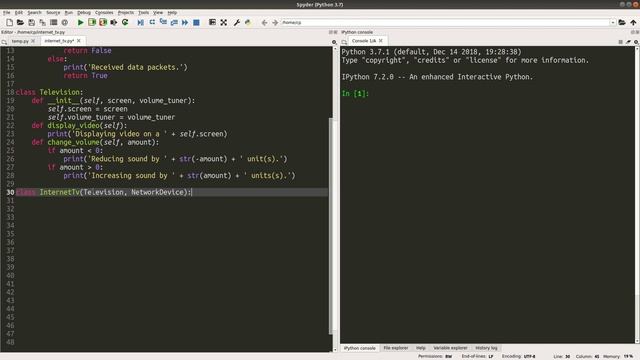Run the current selection or line
This screenshot has width=640, height=360.
[114, 22]
